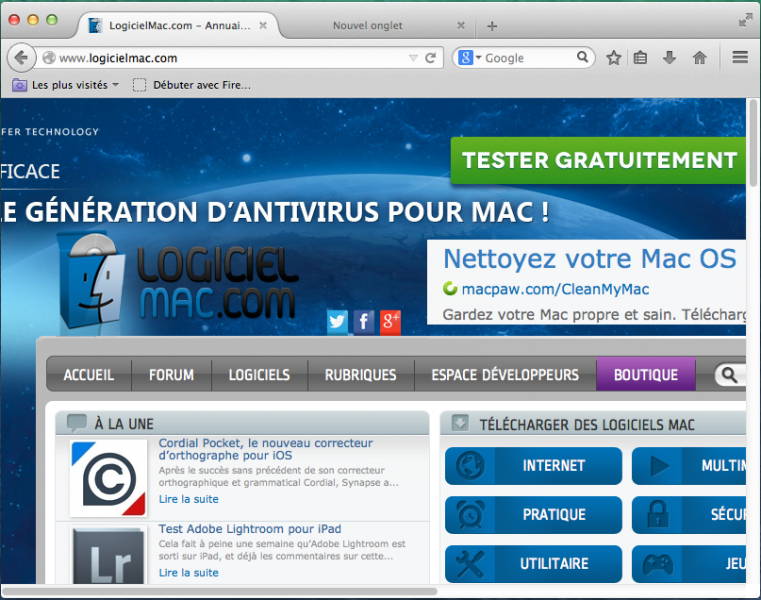Click Lire la suite under Lightroom article
The width and height of the screenshot is (761, 600).
[188, 573]
